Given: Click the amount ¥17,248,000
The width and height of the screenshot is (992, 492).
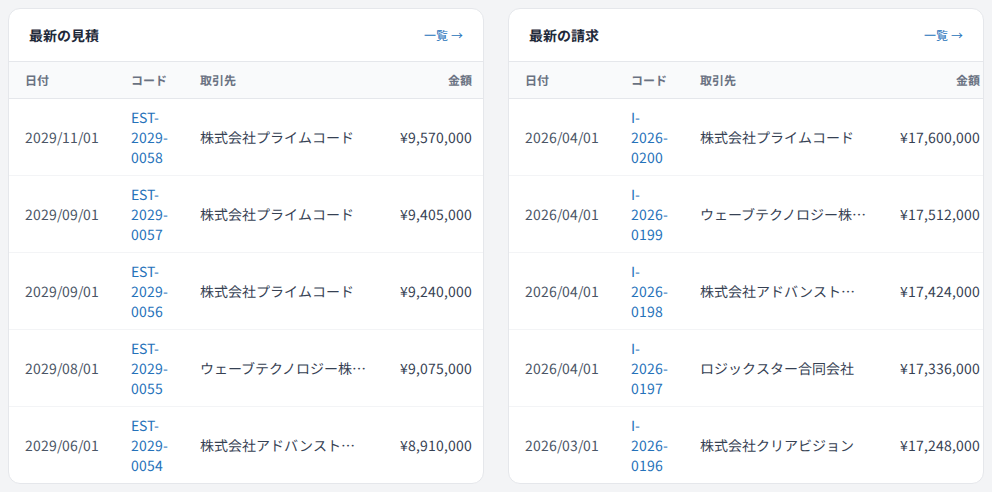Looking at the screenshot, I should [x=939, y=446].
